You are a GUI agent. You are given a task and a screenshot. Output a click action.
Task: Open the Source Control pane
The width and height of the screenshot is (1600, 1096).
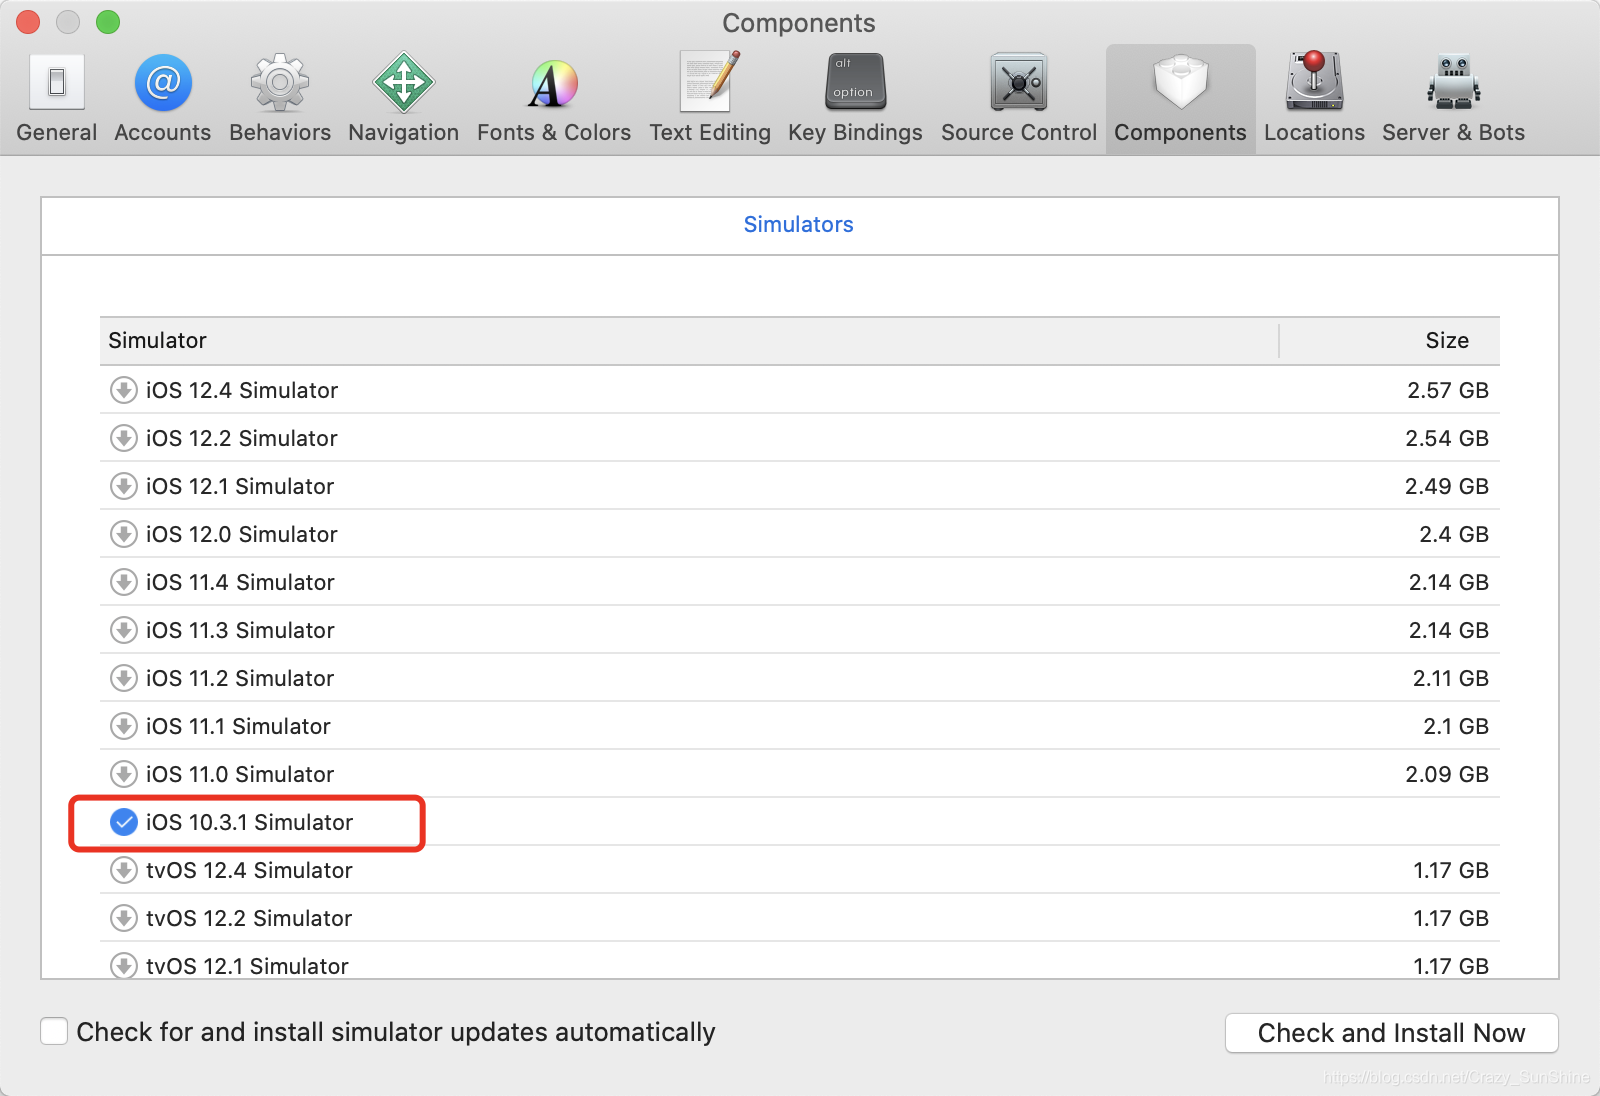click(x=1019, y=99)
